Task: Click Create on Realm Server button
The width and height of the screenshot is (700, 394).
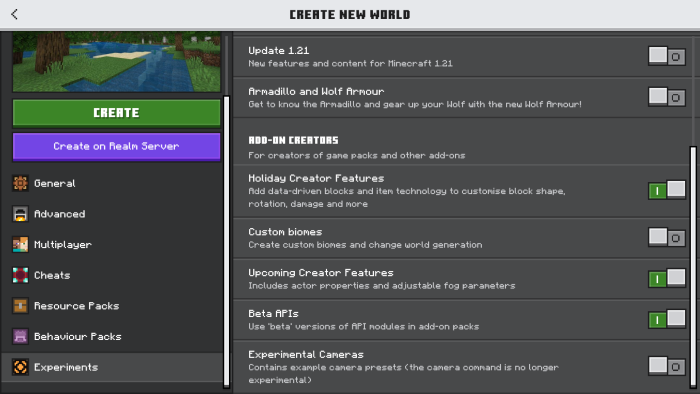Action: pos(116,146)
